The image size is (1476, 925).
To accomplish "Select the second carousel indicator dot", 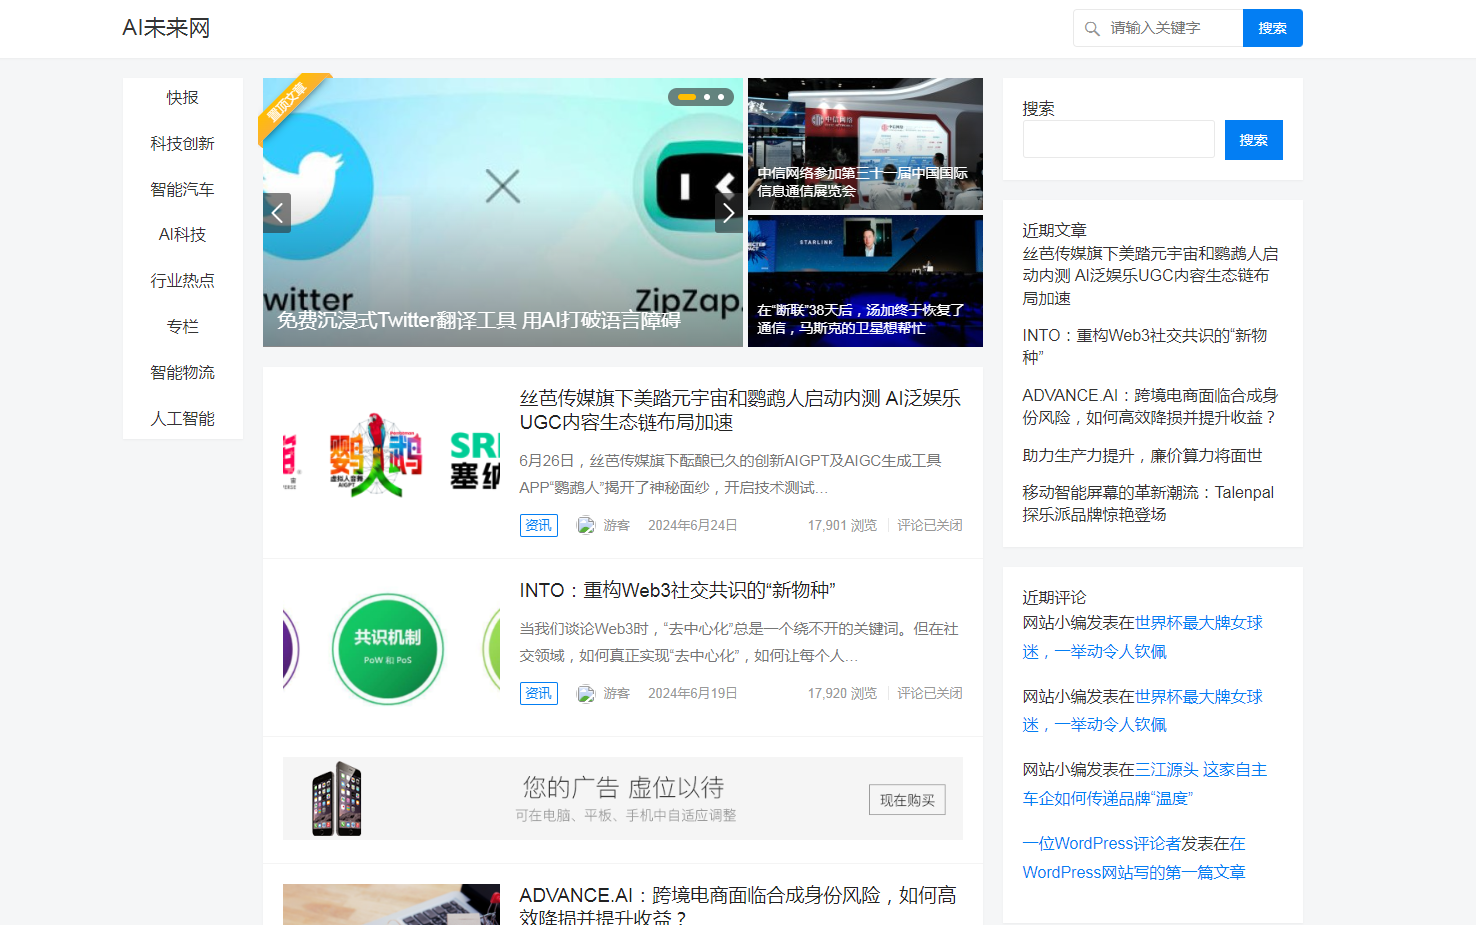I will [707, 97].
